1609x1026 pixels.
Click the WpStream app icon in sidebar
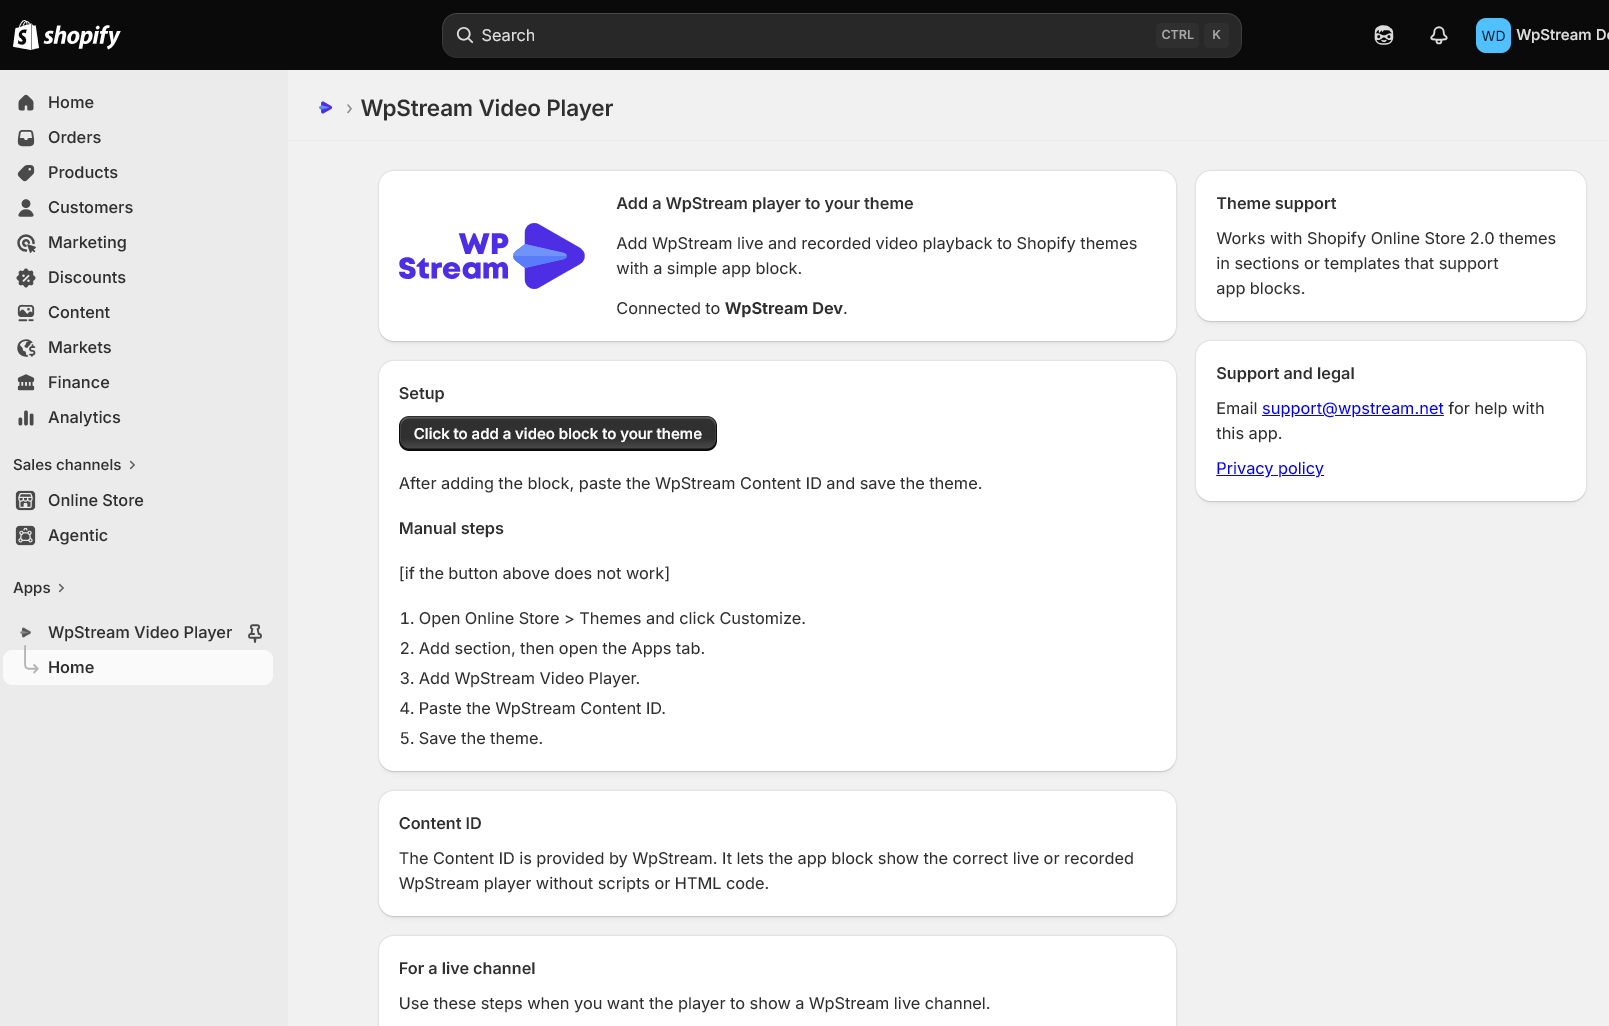pos(26,632)
